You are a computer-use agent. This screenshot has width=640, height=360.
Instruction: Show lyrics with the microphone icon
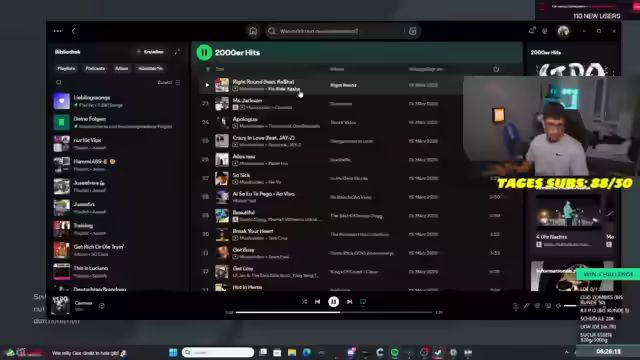527,306
